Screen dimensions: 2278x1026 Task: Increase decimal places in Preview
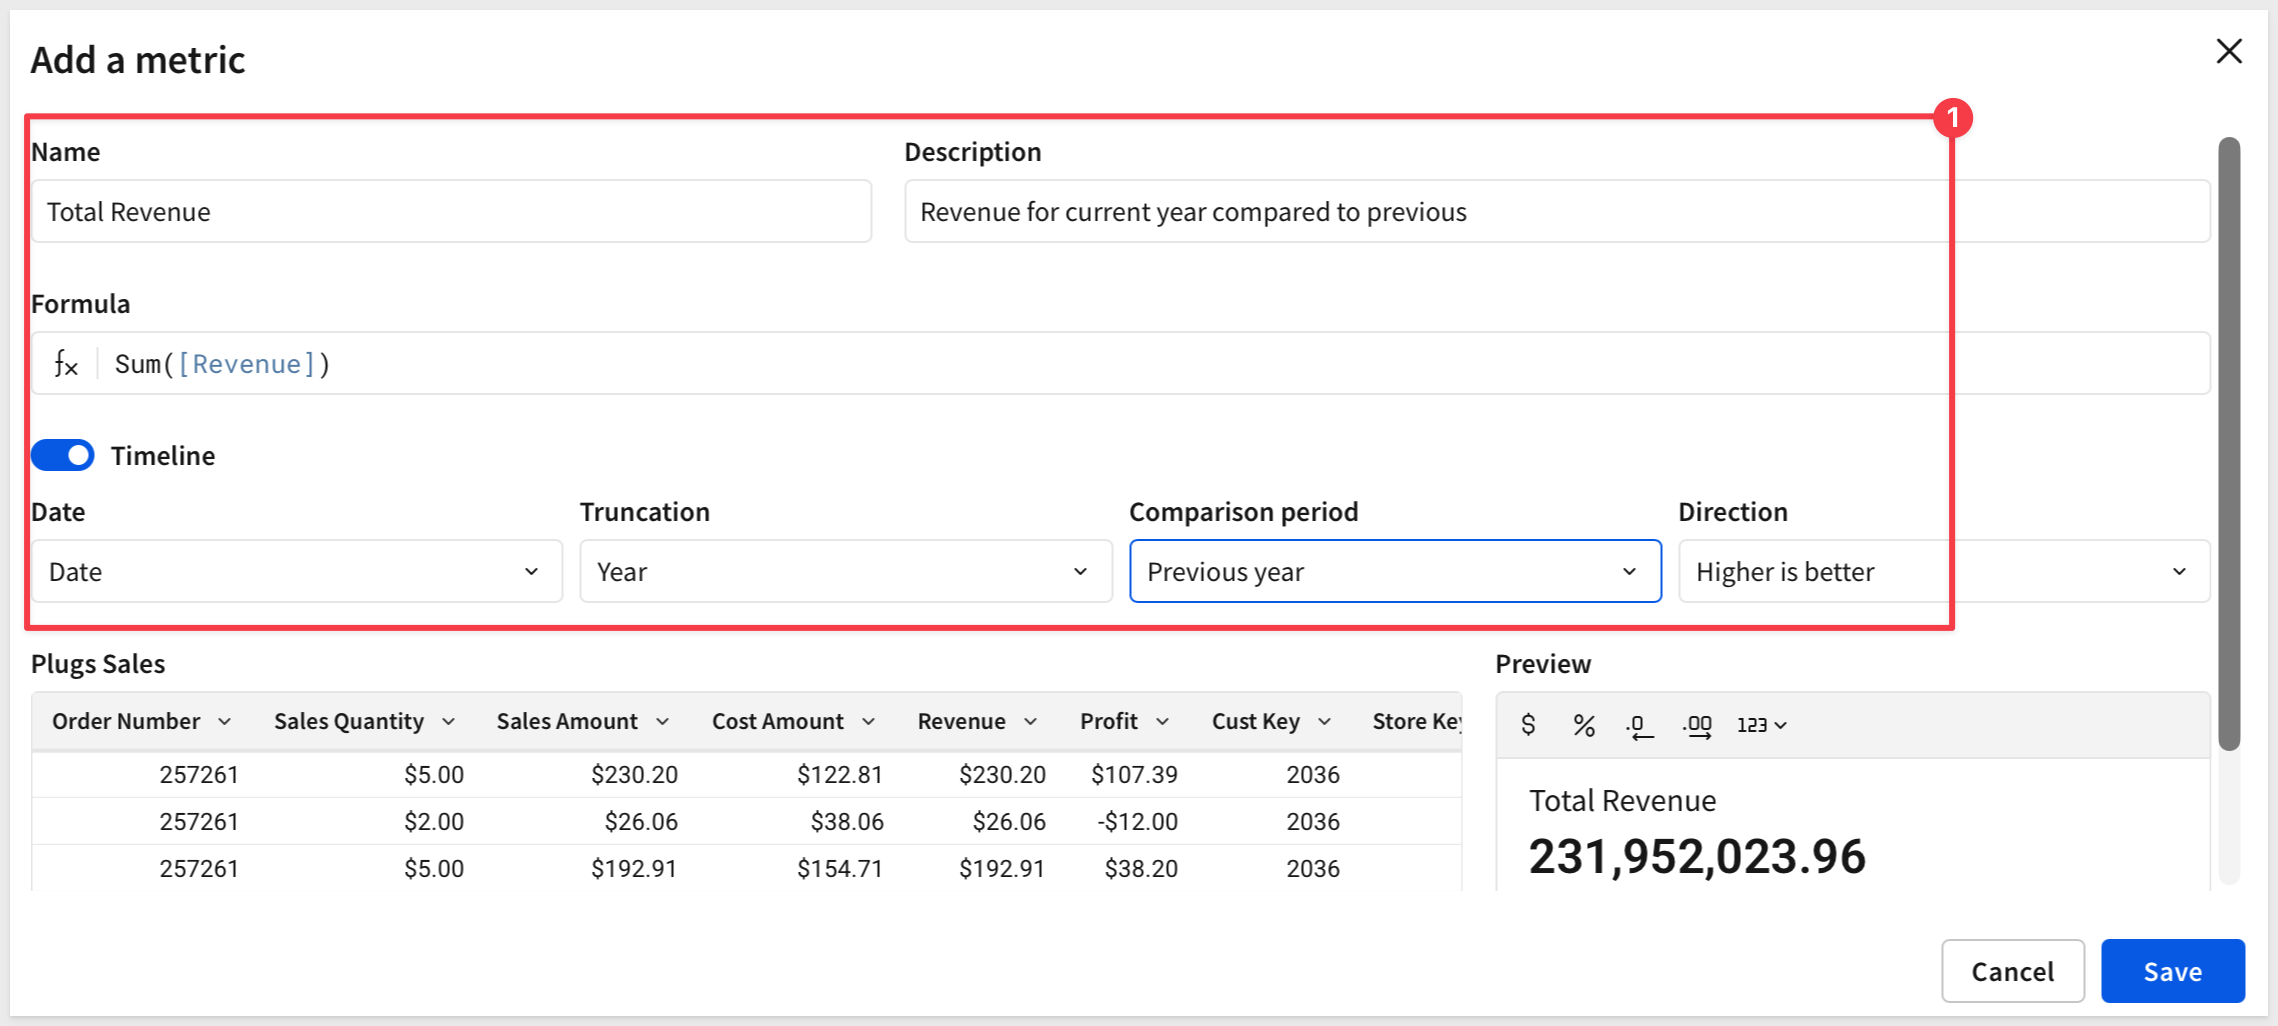[1697, 725]
